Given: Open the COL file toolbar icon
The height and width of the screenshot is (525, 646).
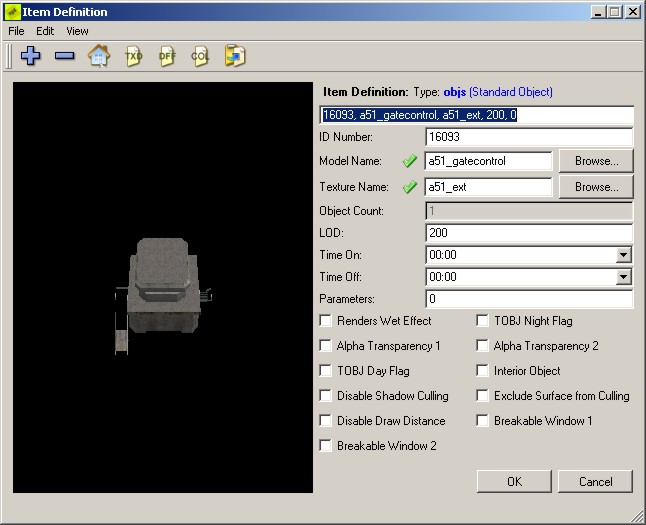Looking at the screenshot, I should click(200, 56).
